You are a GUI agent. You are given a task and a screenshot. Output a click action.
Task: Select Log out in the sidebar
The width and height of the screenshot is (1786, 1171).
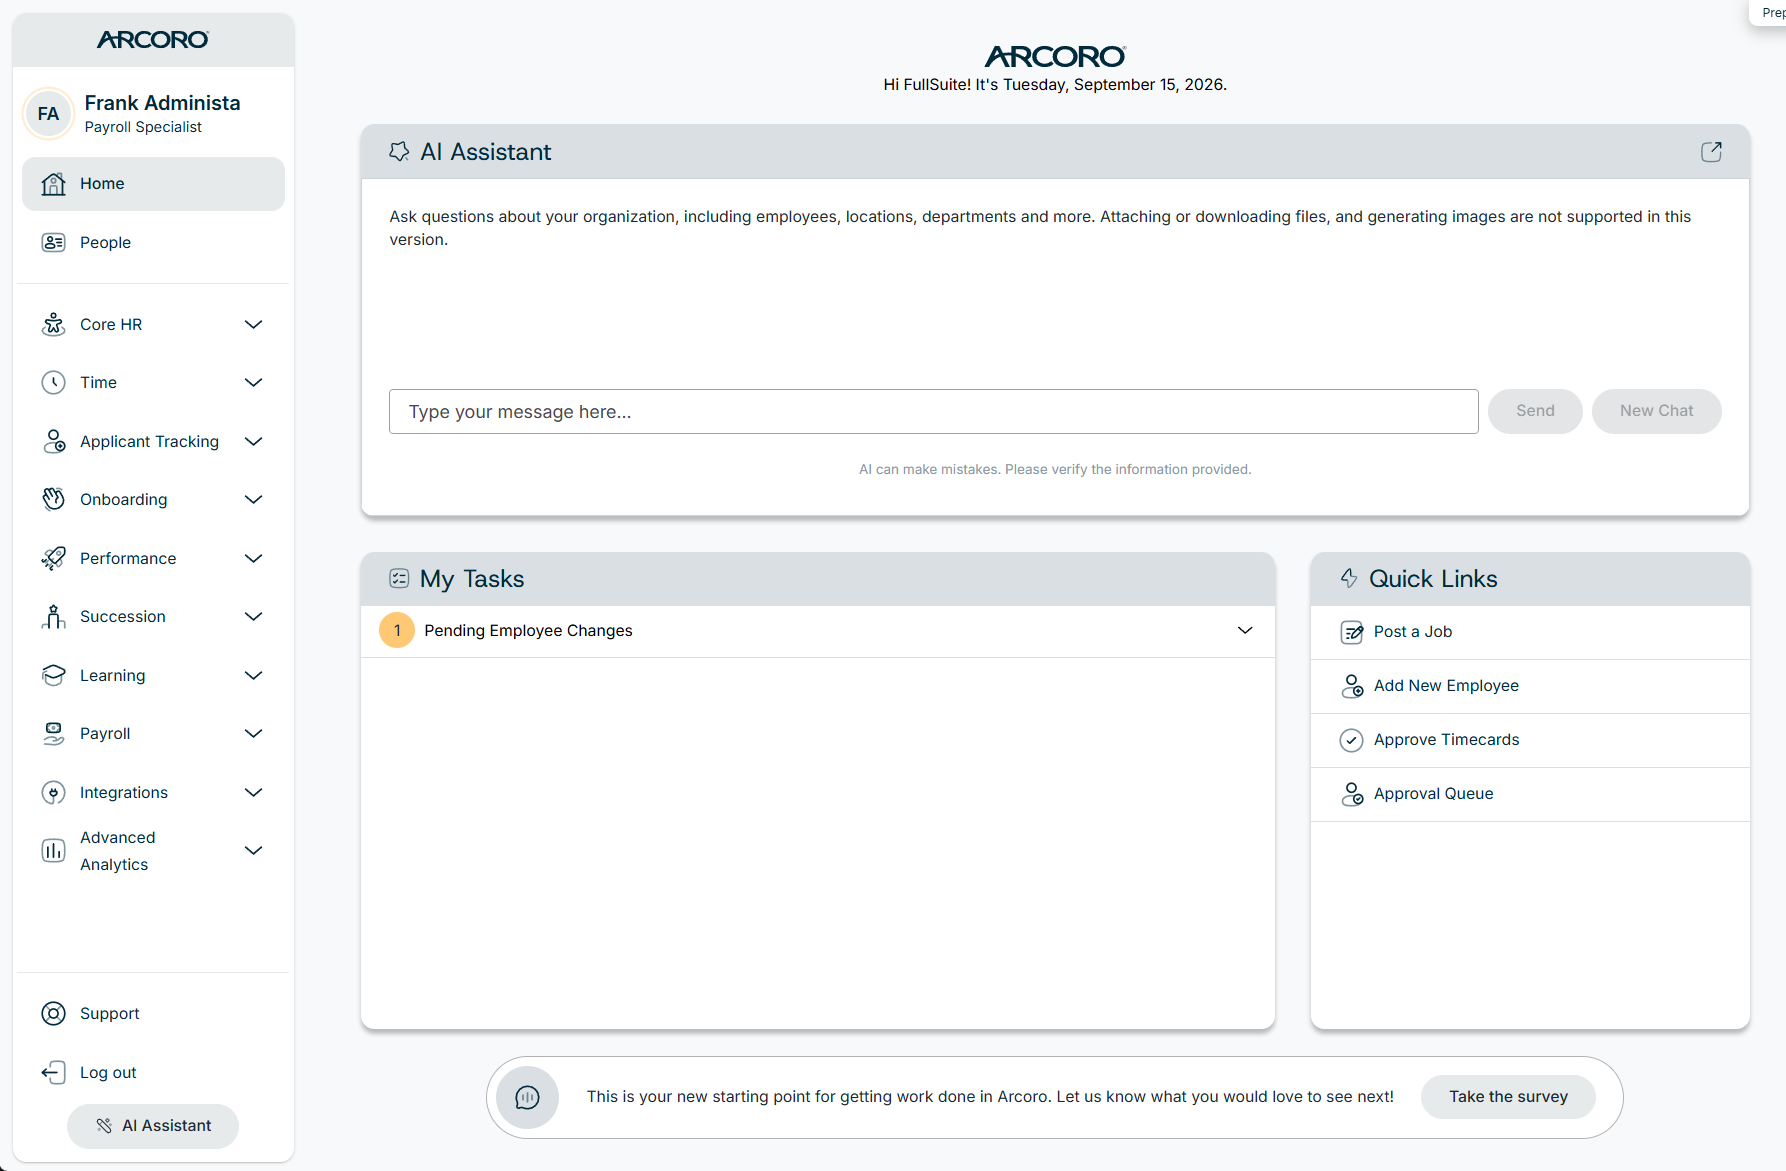(108, 1073)
